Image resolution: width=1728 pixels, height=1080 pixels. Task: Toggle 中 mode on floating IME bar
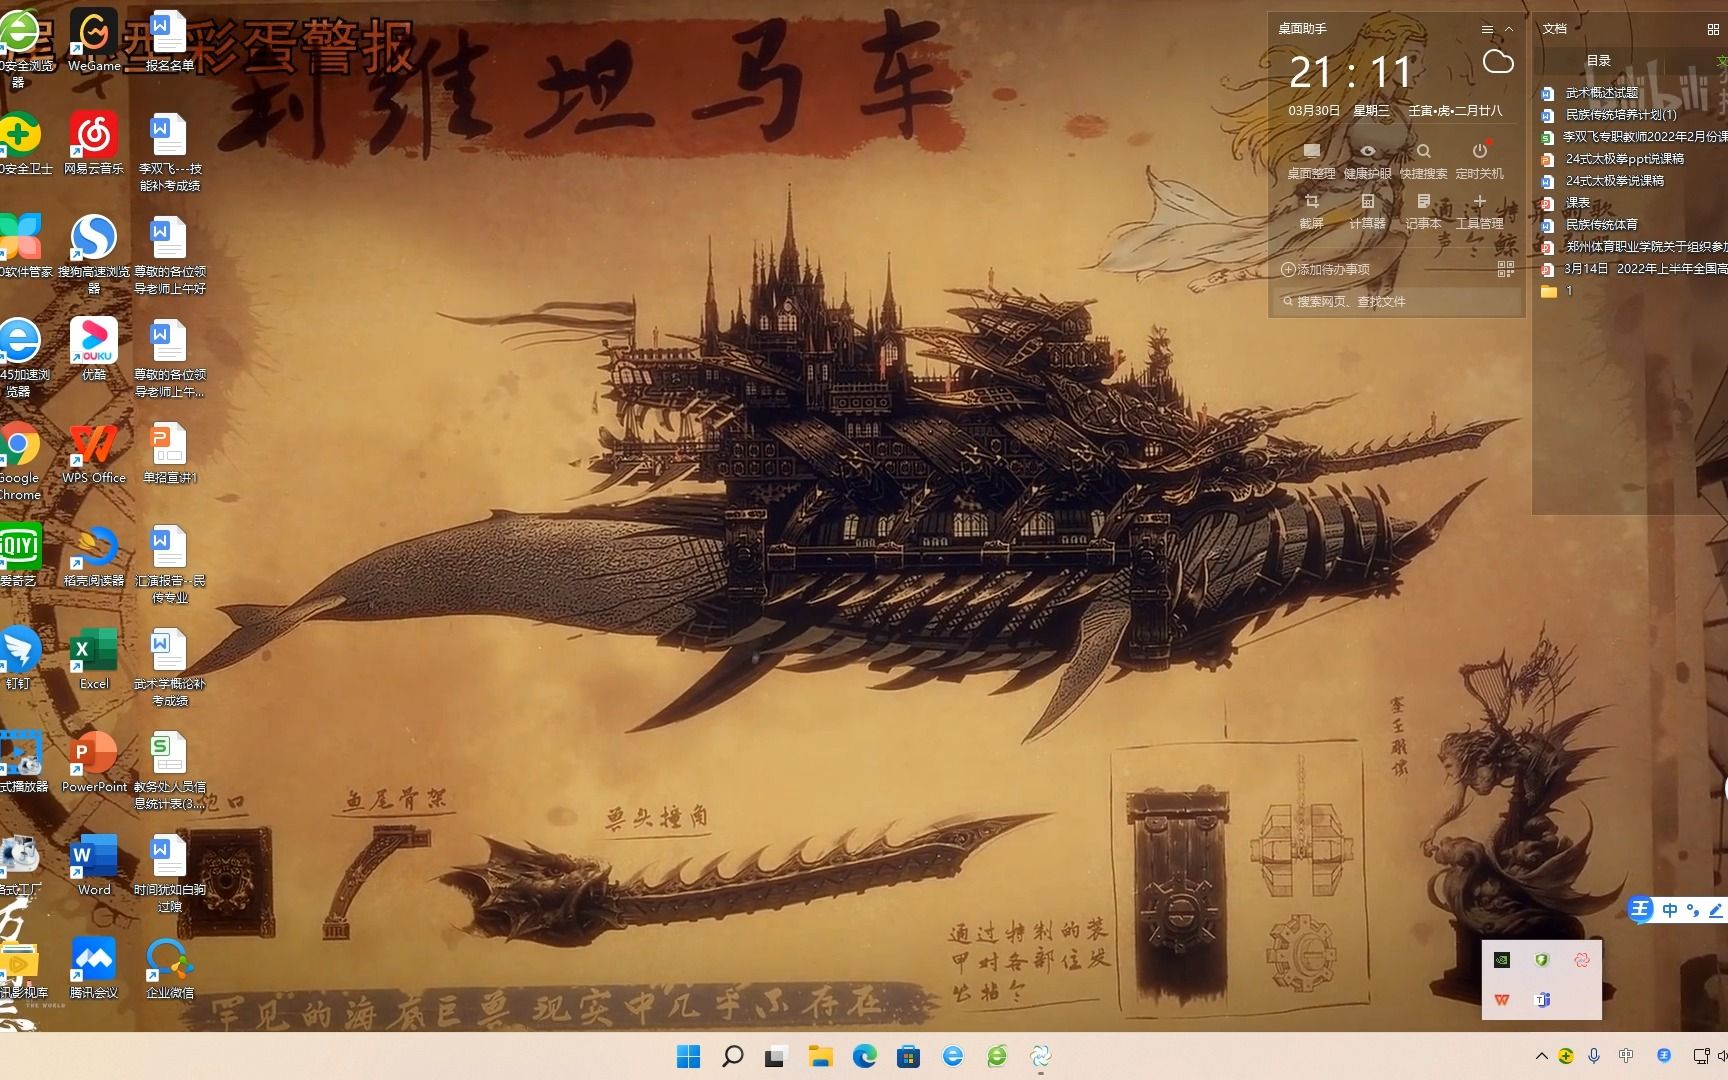point(1669,910)
